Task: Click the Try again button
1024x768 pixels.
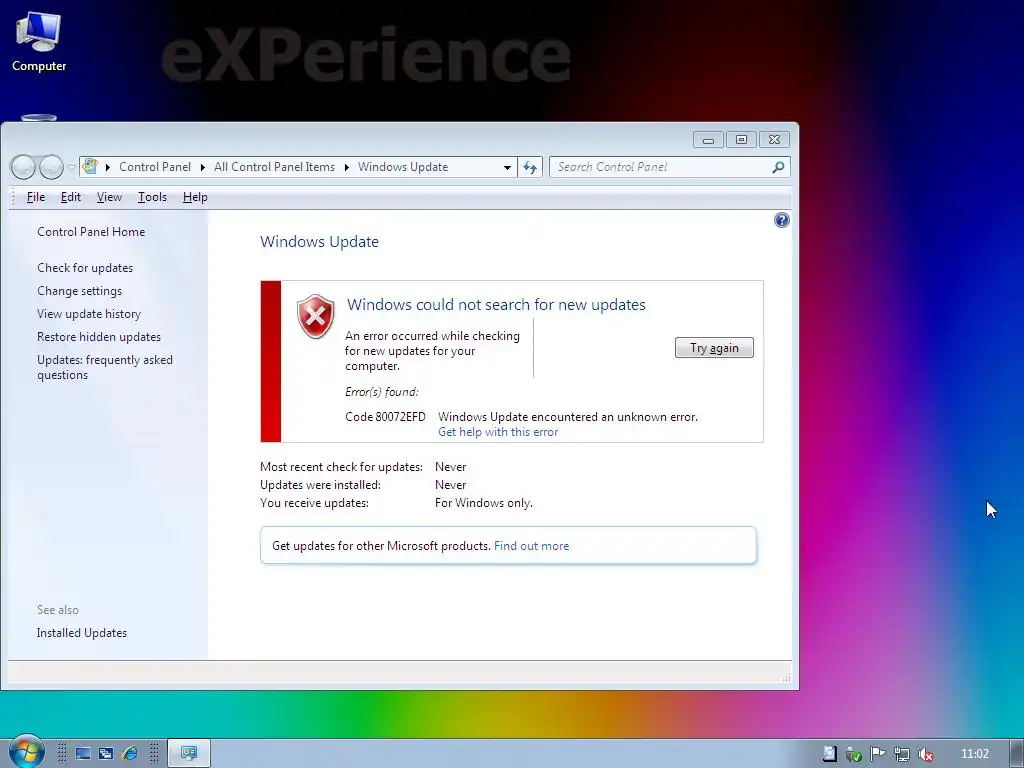Action: (x=714, y=348)
